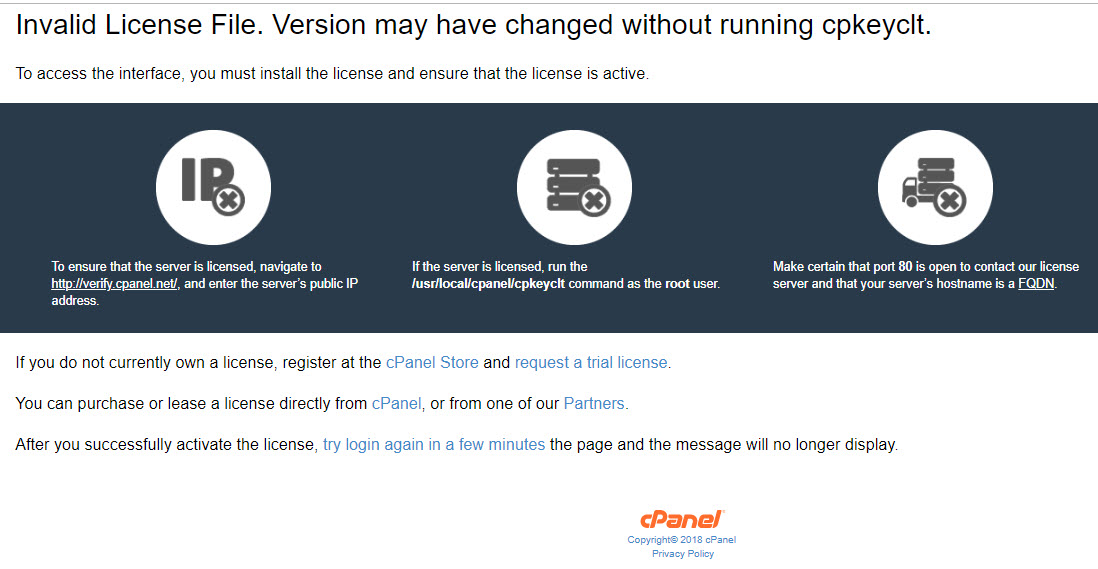Click "try login again in a few minutes"
This screenshot has width=1098, height=569.
click(x=434, y=445)
